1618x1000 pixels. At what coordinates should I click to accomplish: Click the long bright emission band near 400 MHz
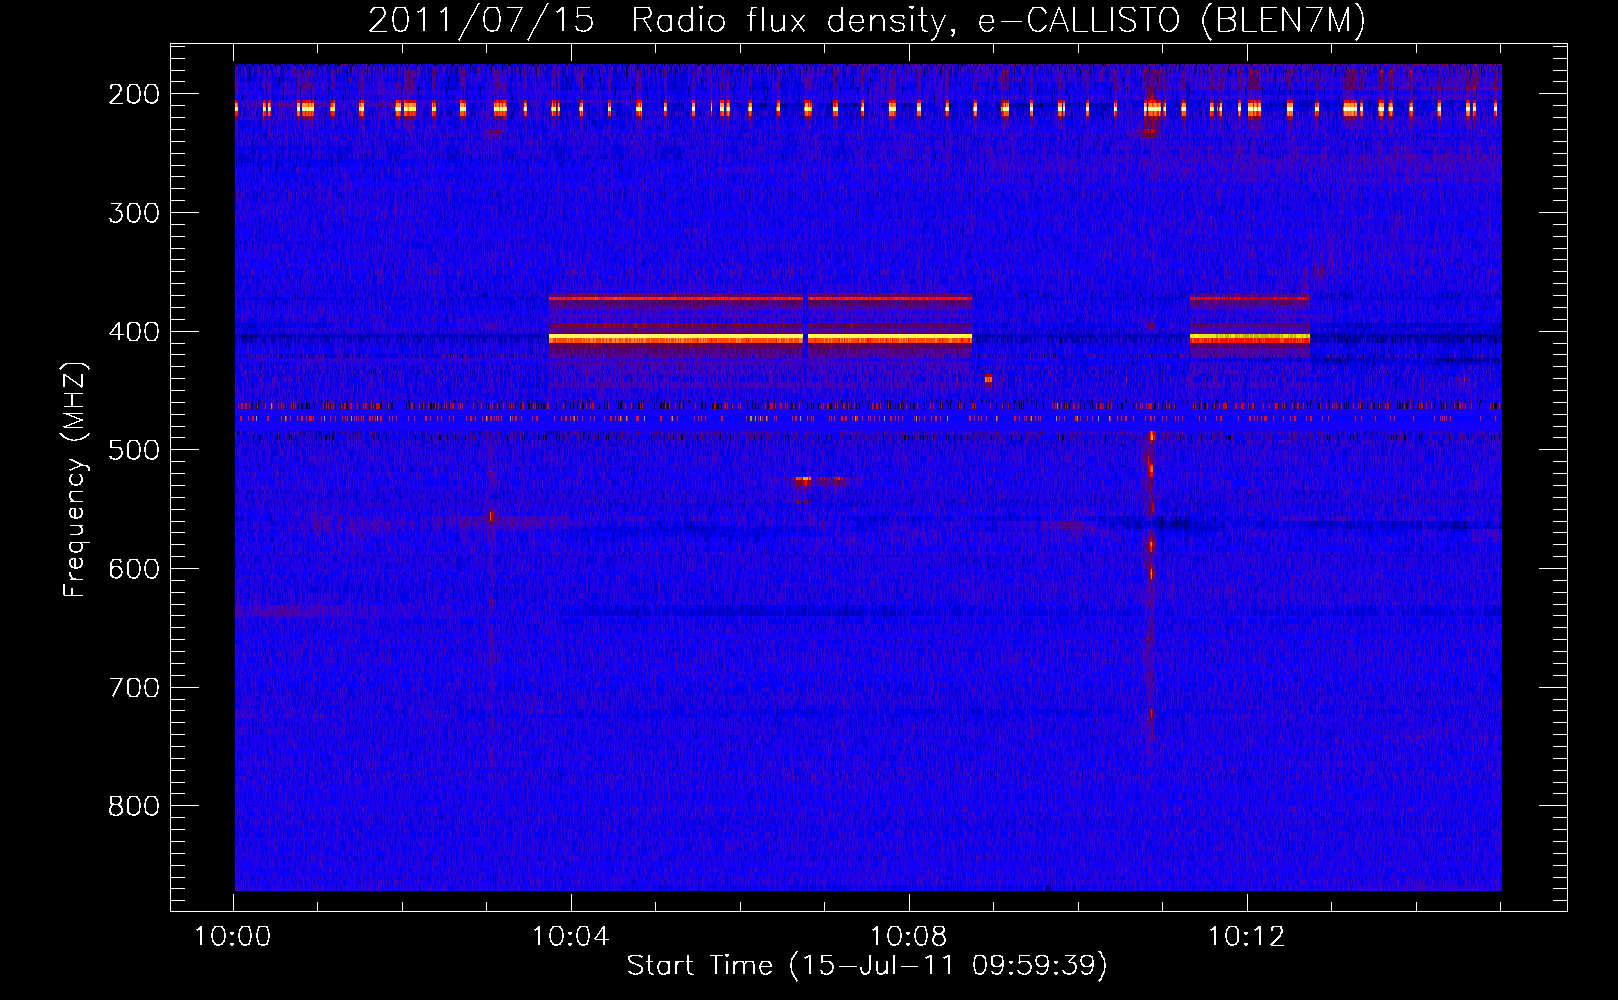pos(760,339)
